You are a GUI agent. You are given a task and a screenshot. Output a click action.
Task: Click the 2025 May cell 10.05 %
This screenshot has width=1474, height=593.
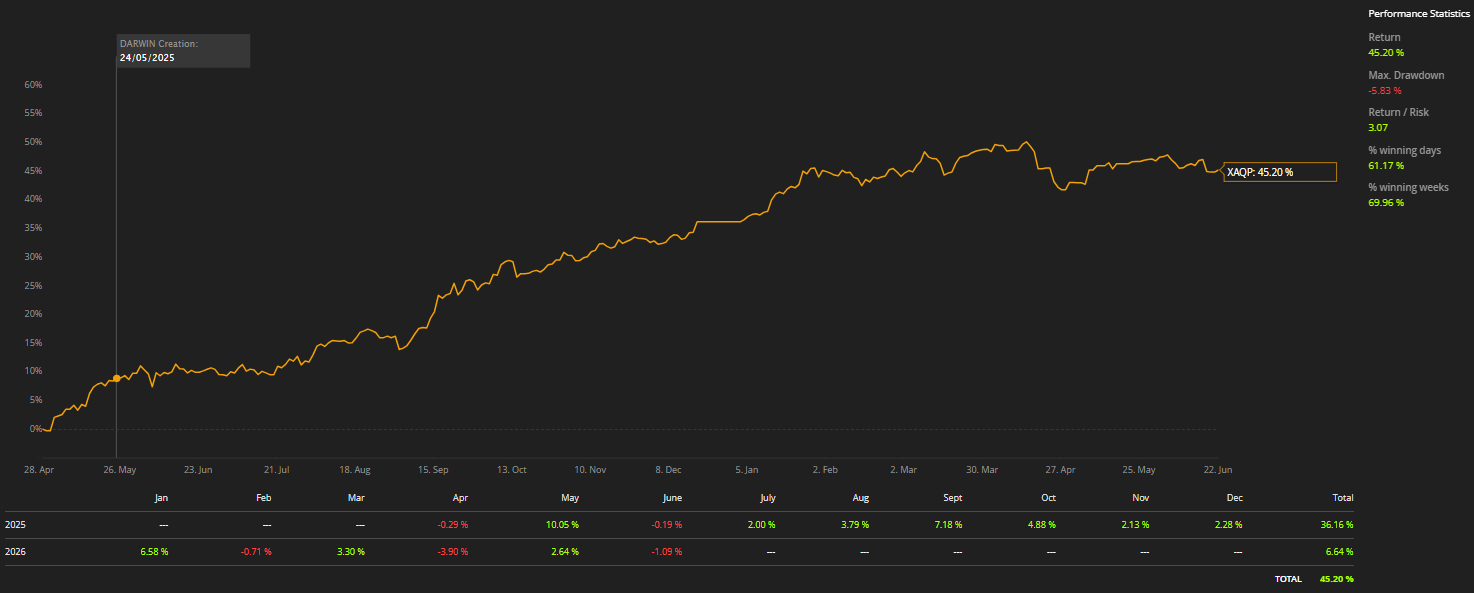561,524
